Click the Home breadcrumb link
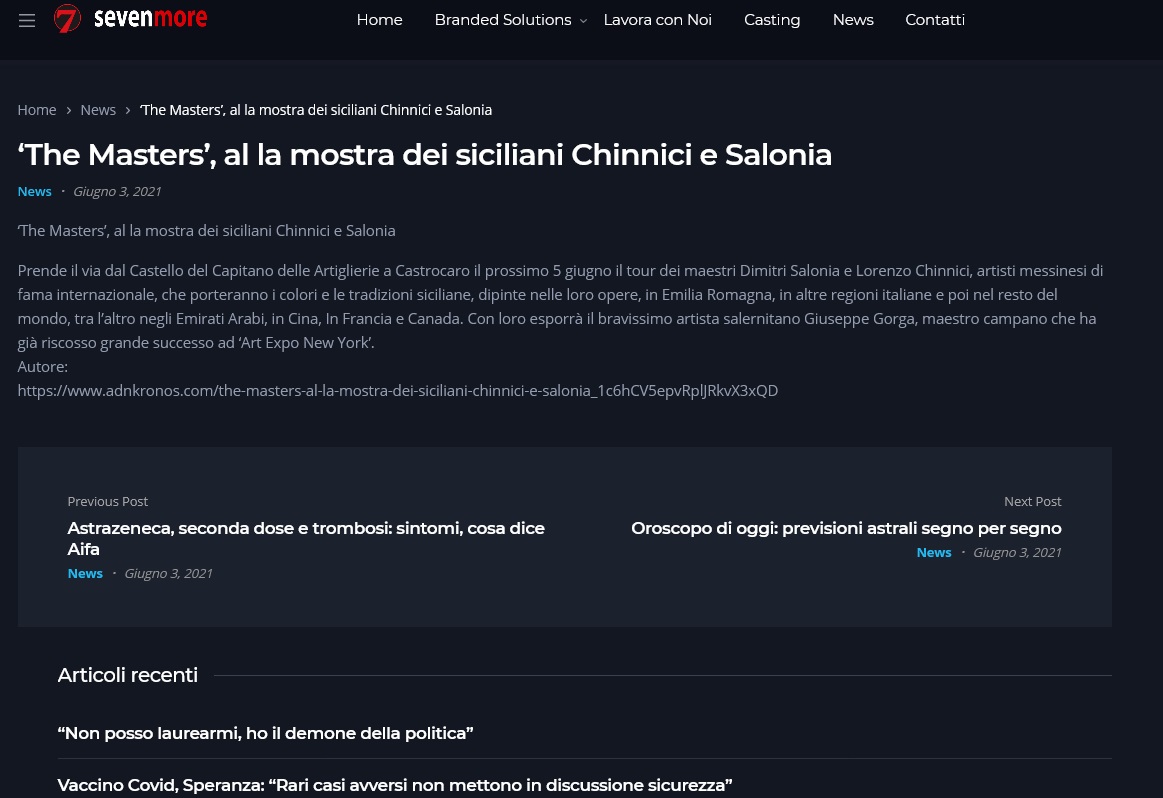1163x798 pixels. [37, 110]
